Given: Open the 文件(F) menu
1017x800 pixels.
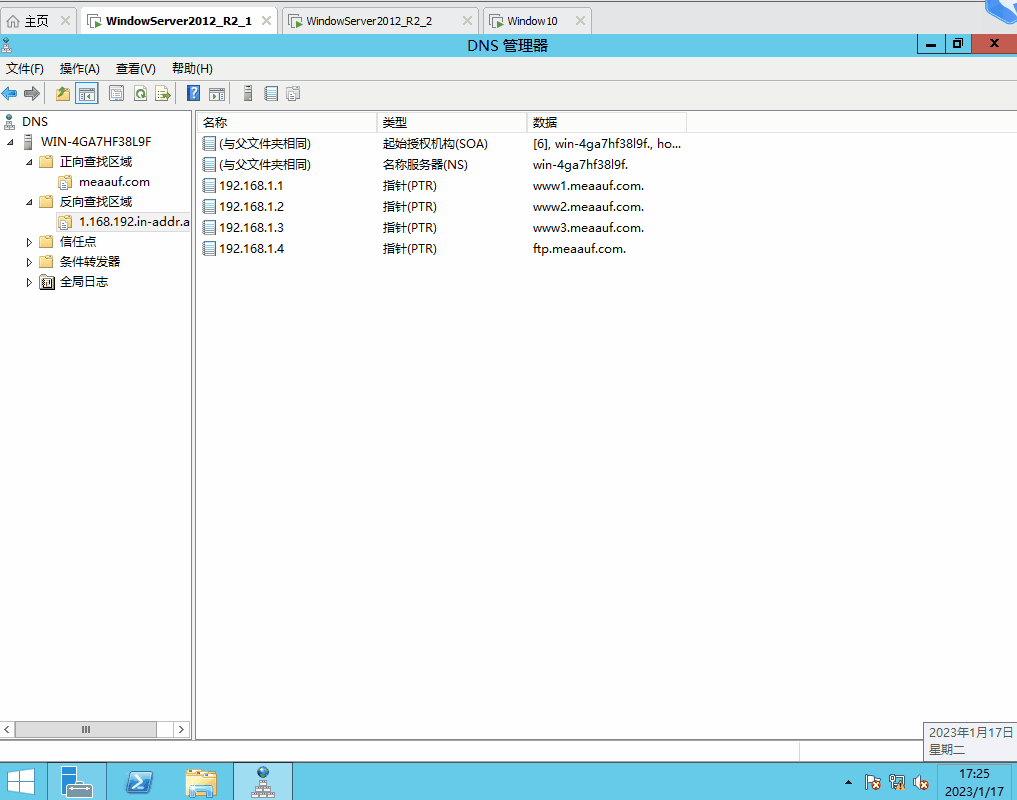Looking at the screenshot, I should click(x=25, y=69).
